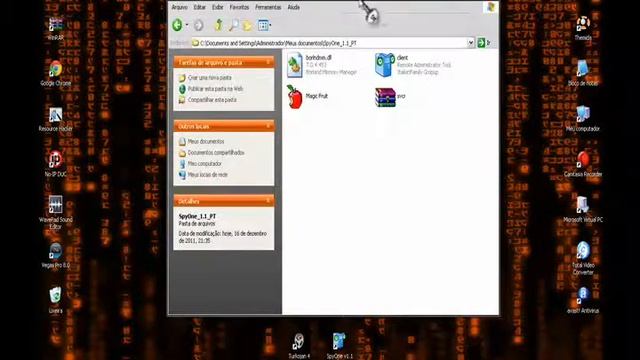
Task: Open the Views mode toolbar button
Action: [x=263, y=25]
